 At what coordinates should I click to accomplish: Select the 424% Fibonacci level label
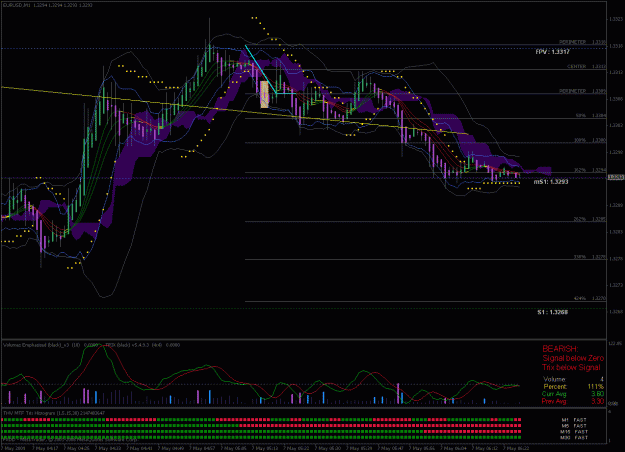tap(580, 298)
